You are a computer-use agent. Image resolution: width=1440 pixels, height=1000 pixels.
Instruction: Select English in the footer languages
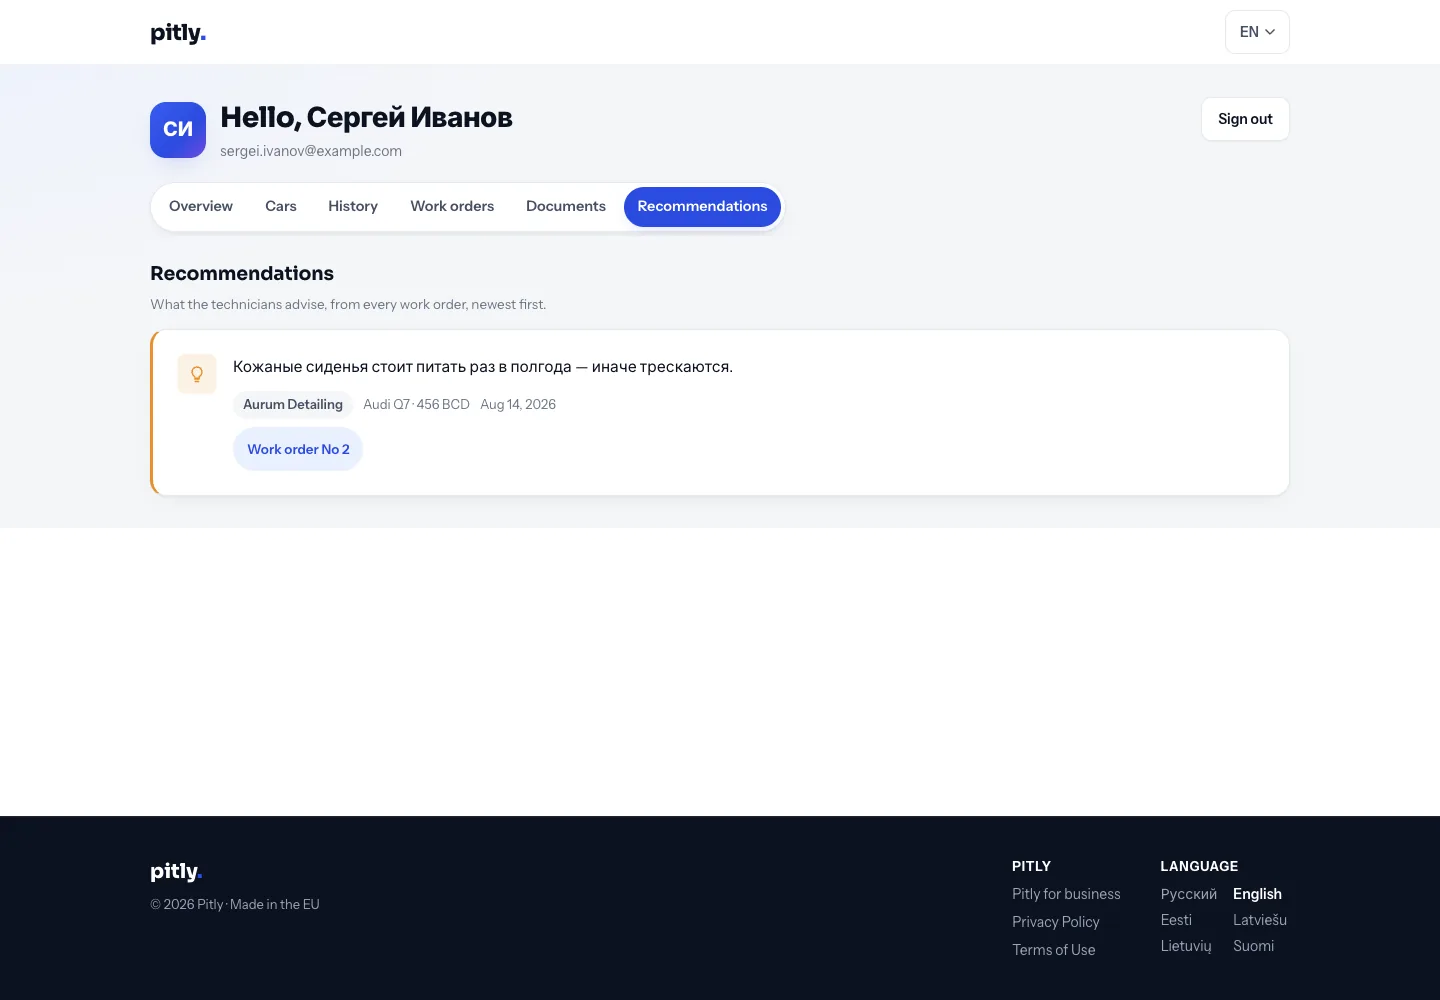(x=1257, y=894)
